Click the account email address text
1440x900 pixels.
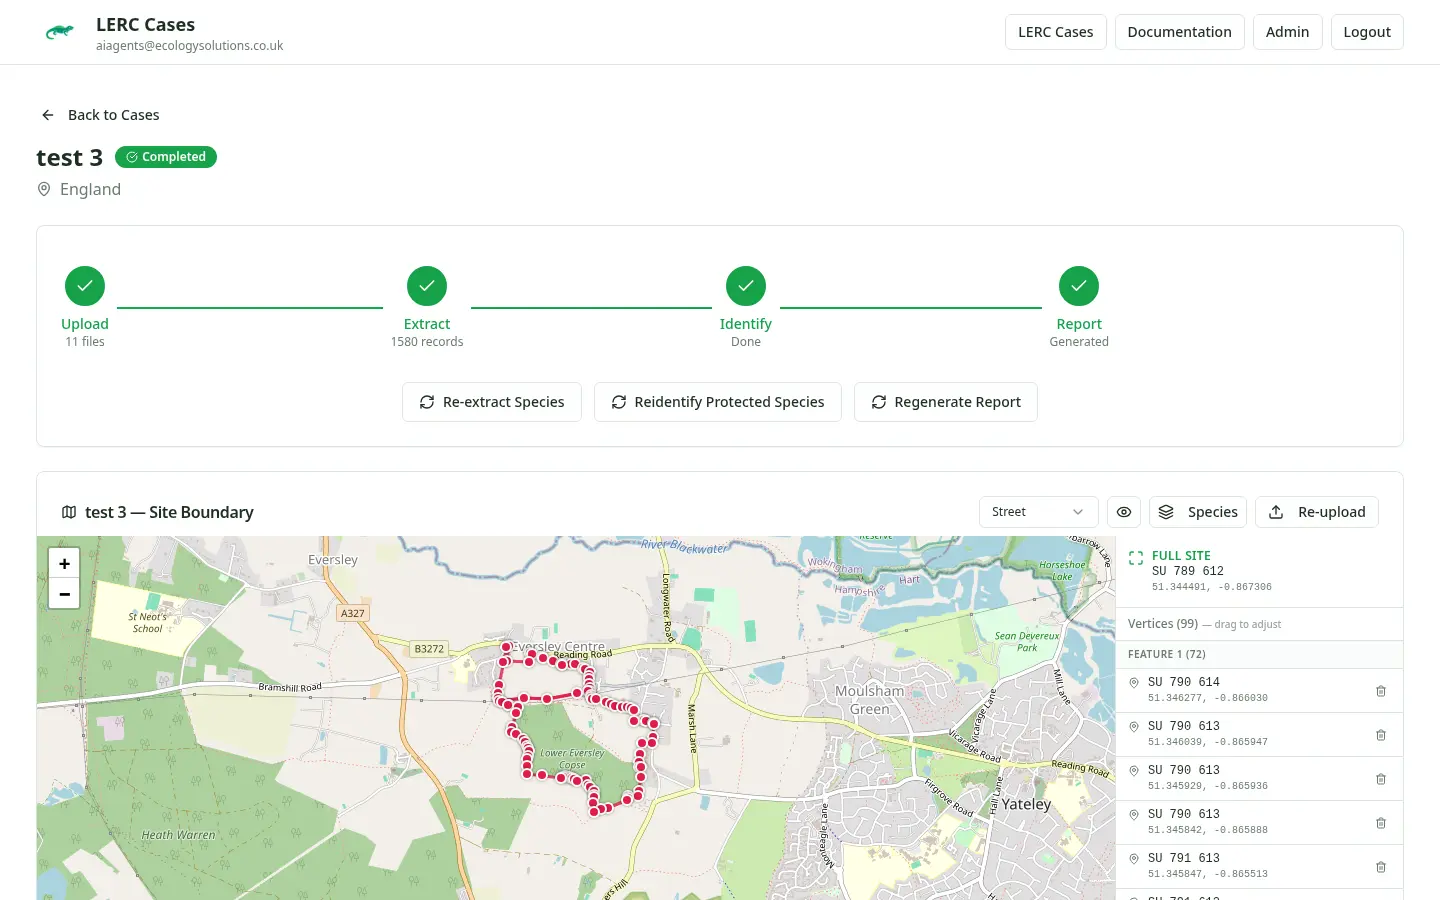(190, 46)
